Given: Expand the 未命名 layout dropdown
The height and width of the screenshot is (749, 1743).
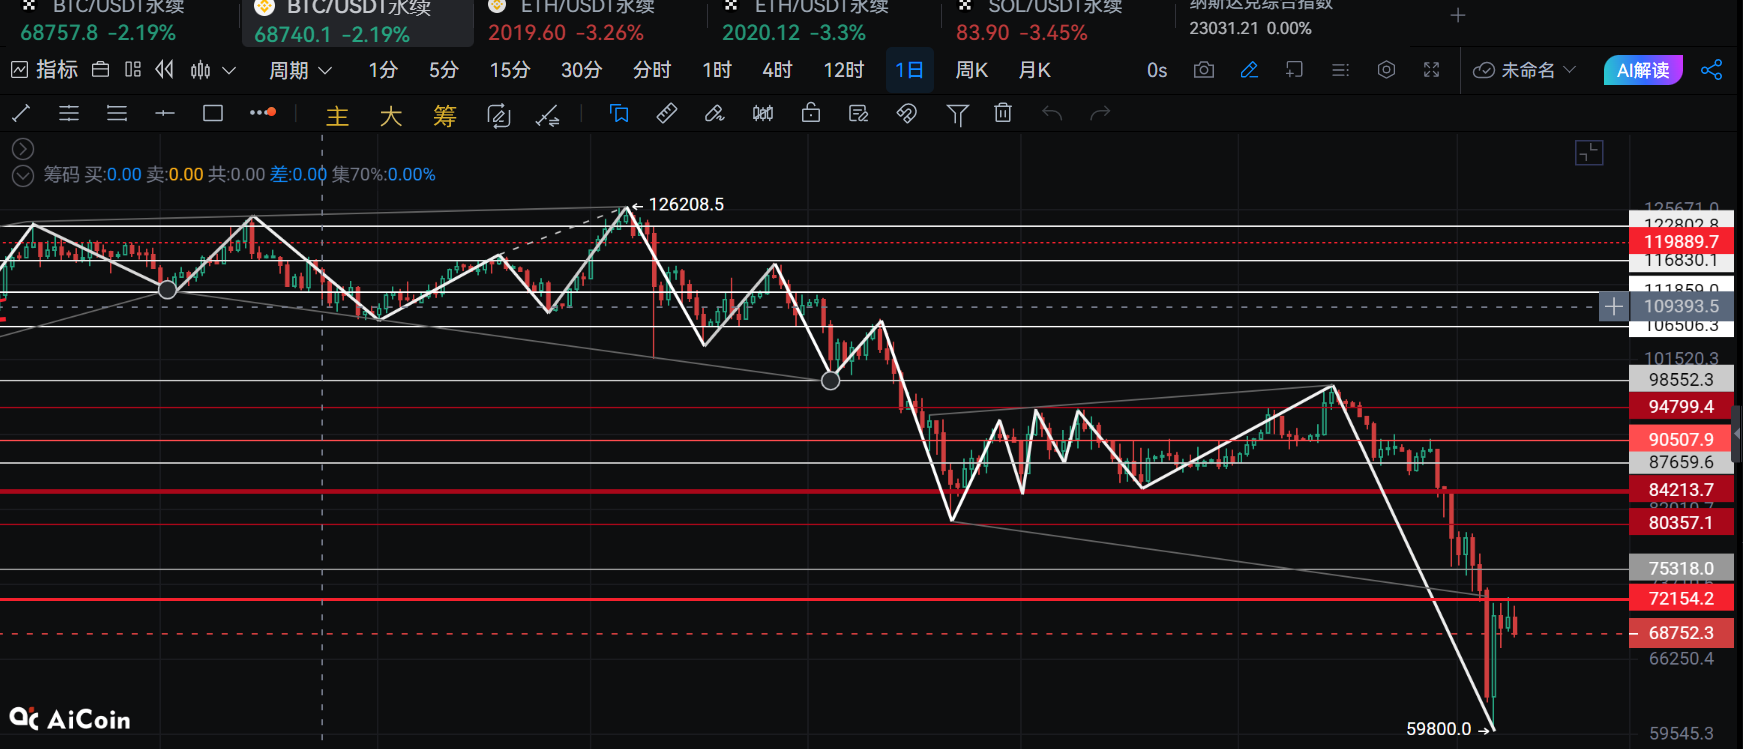Looking at the screenshot, I should click(x=1525, y=70).
